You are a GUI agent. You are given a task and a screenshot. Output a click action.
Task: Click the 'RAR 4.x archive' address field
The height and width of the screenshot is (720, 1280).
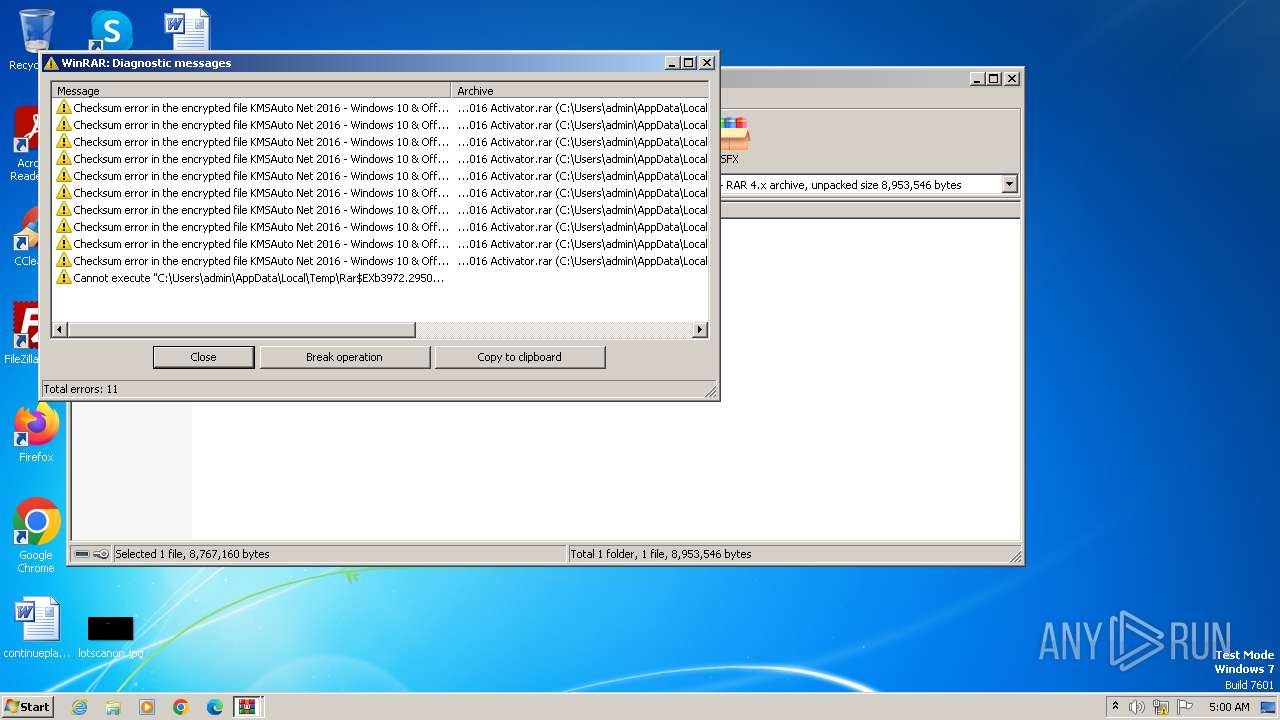pos(860,184)
